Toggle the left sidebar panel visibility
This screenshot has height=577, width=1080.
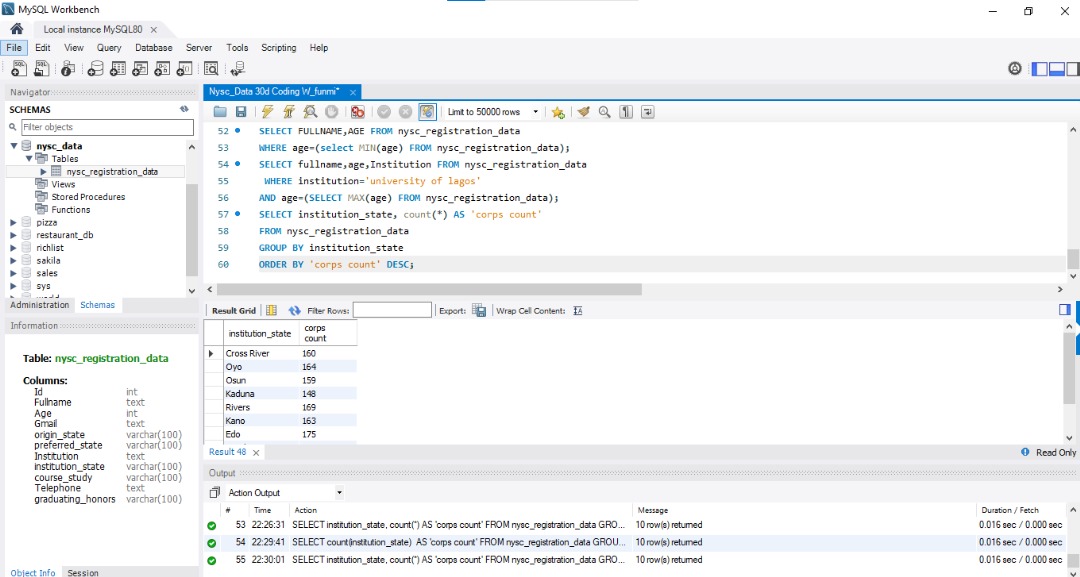(1039, 68)
